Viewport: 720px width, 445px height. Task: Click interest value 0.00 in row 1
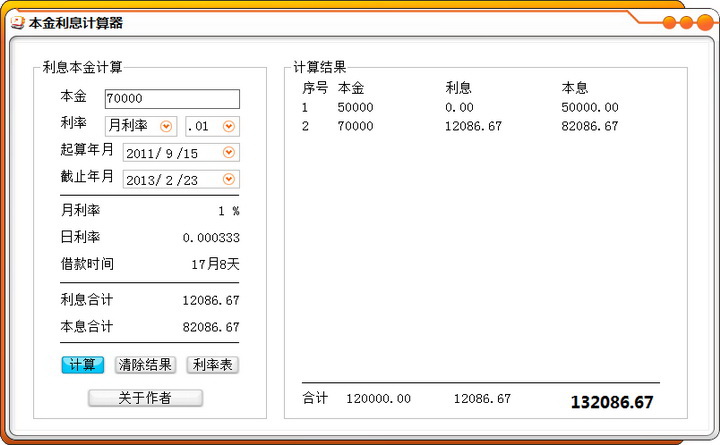tap(459, 107)
